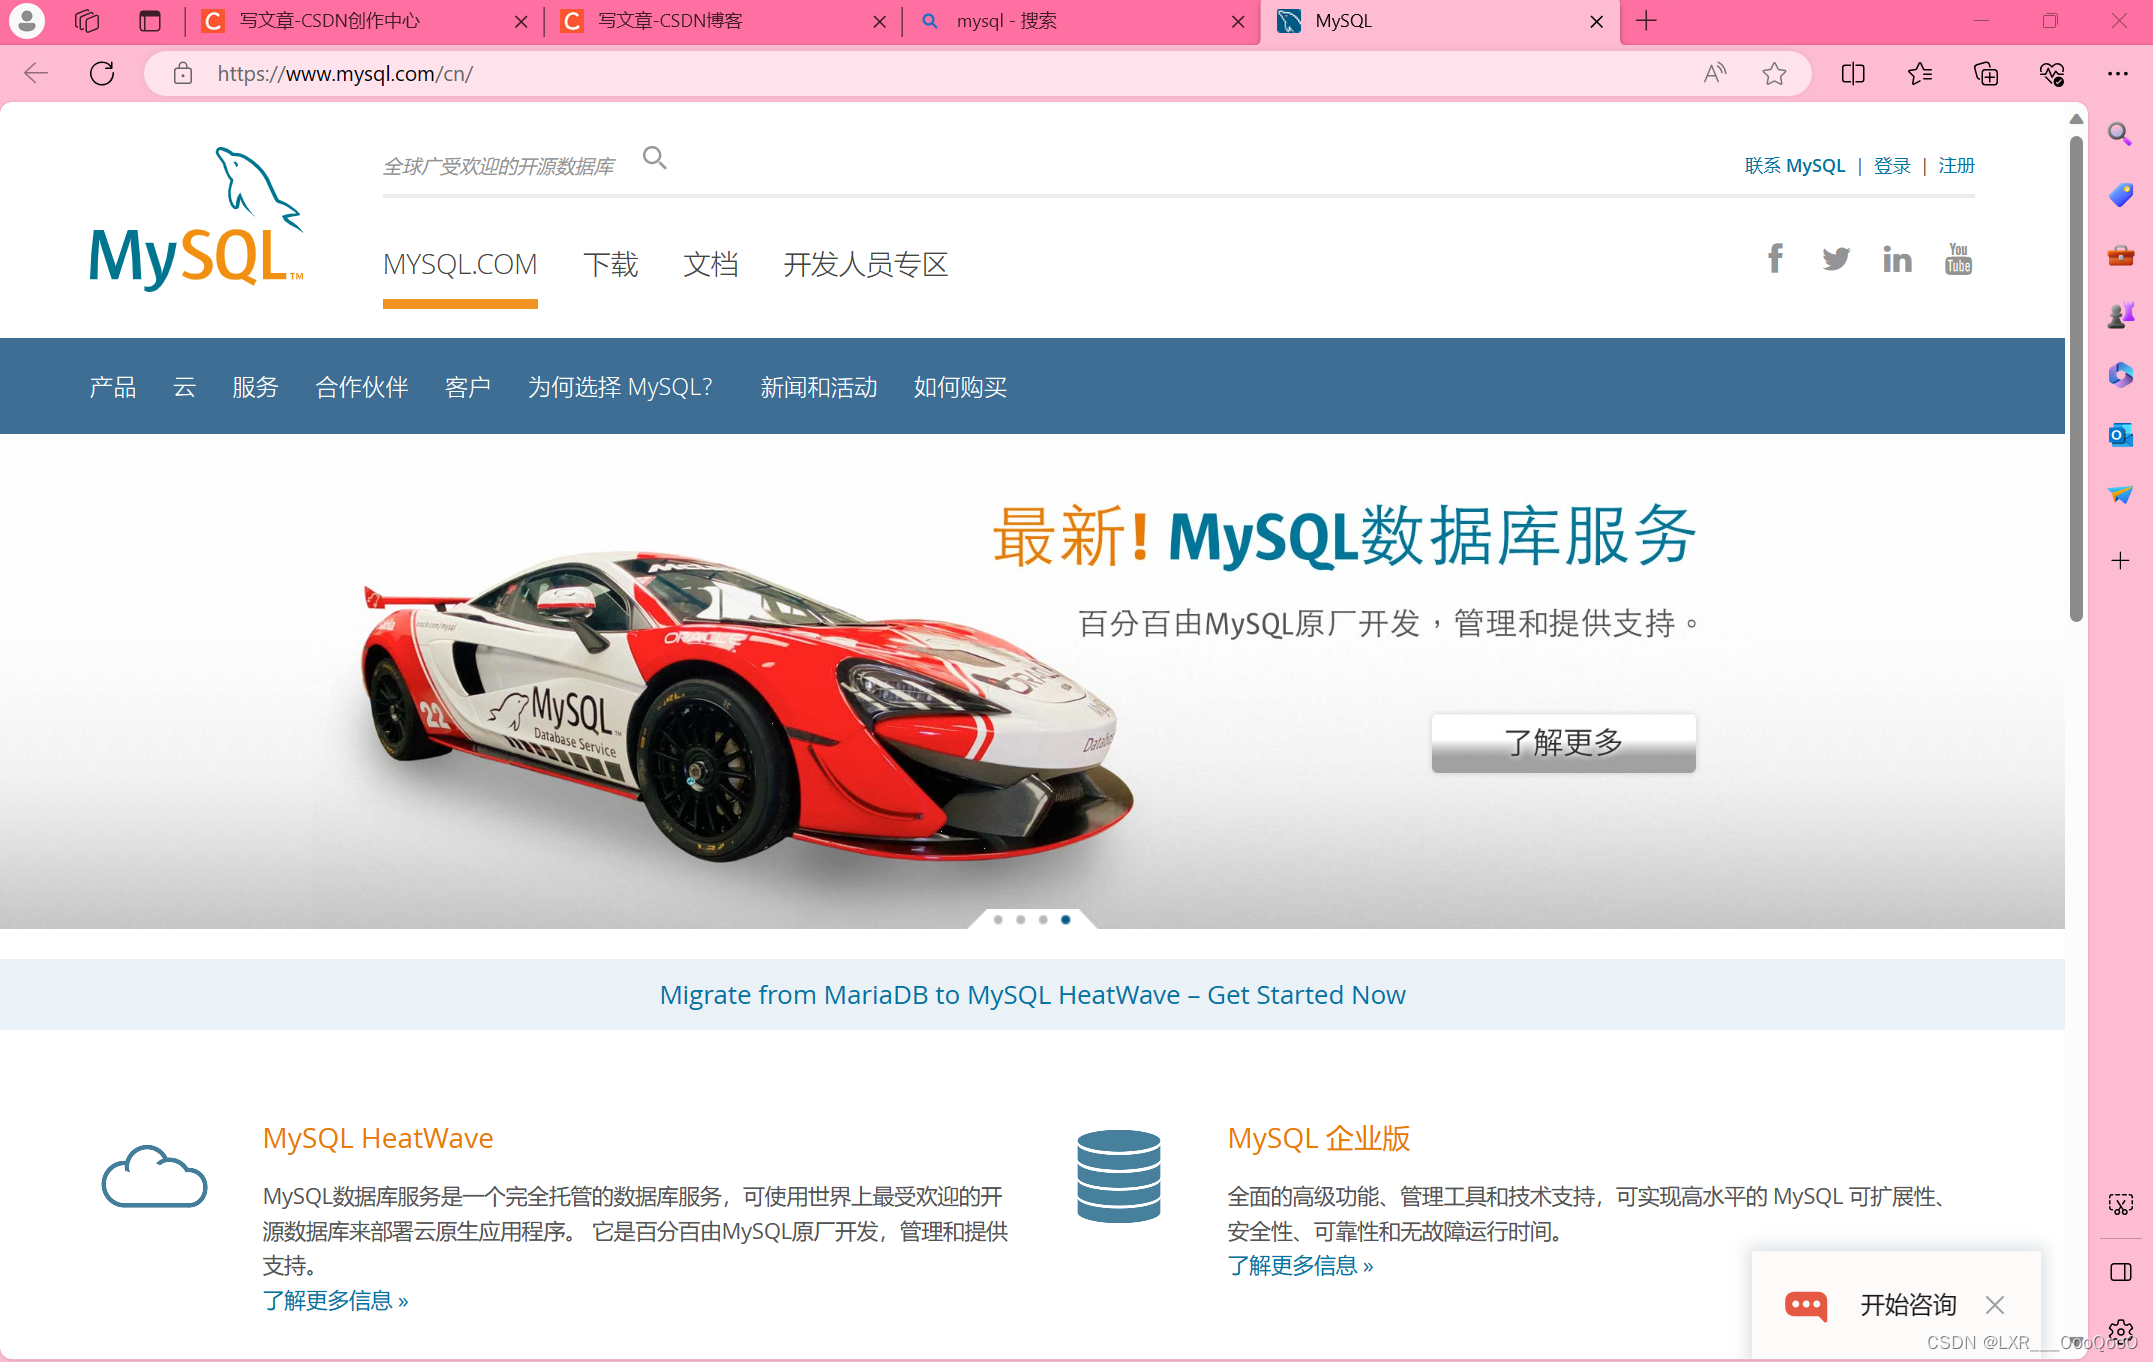
Task: Open the MariaDB to HeatWave migration link
Action: pos(1031,994)
